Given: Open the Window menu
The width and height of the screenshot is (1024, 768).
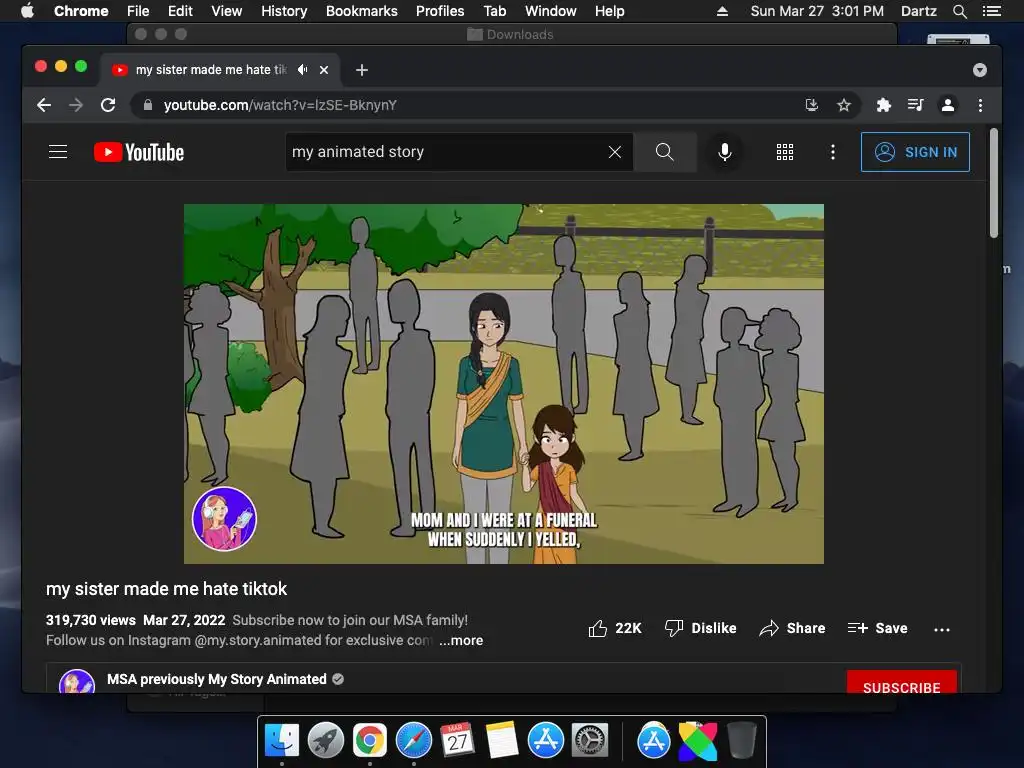Looking at the screenshot, I should click(551, 11).
